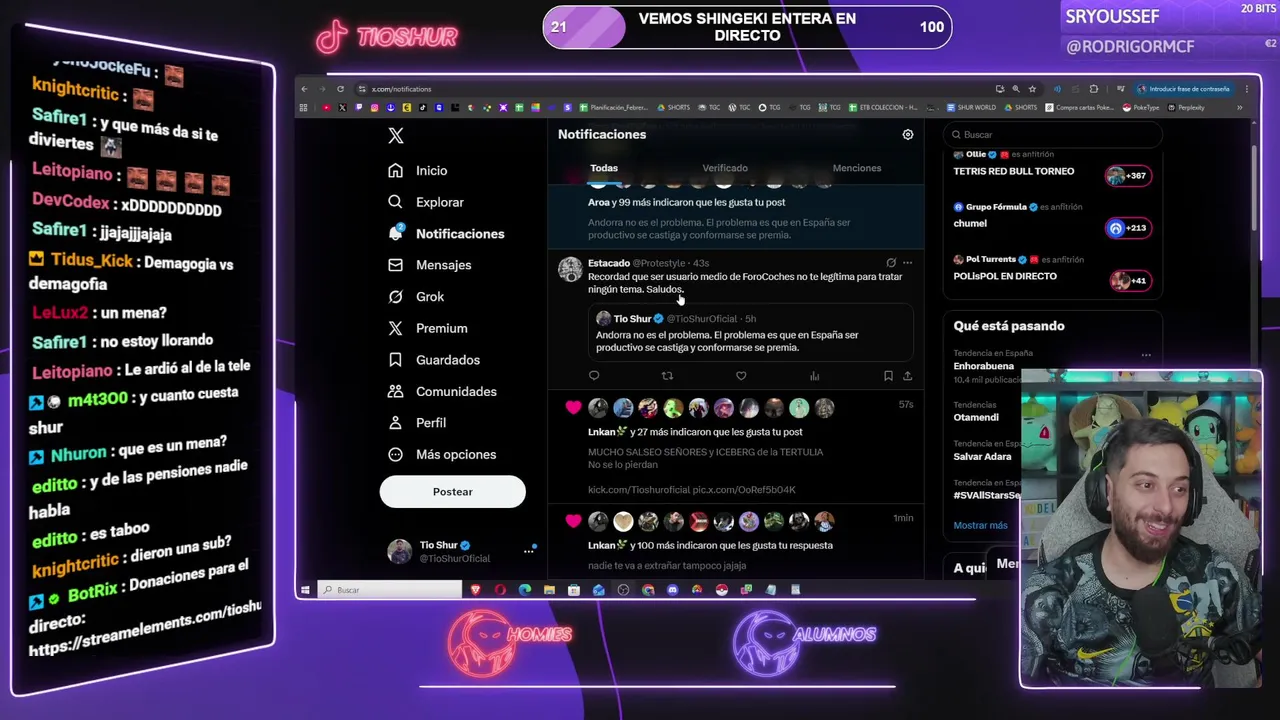Open Inicio home icon in sidebar
Screen dimensions: 1280x720
pos(396,171)
